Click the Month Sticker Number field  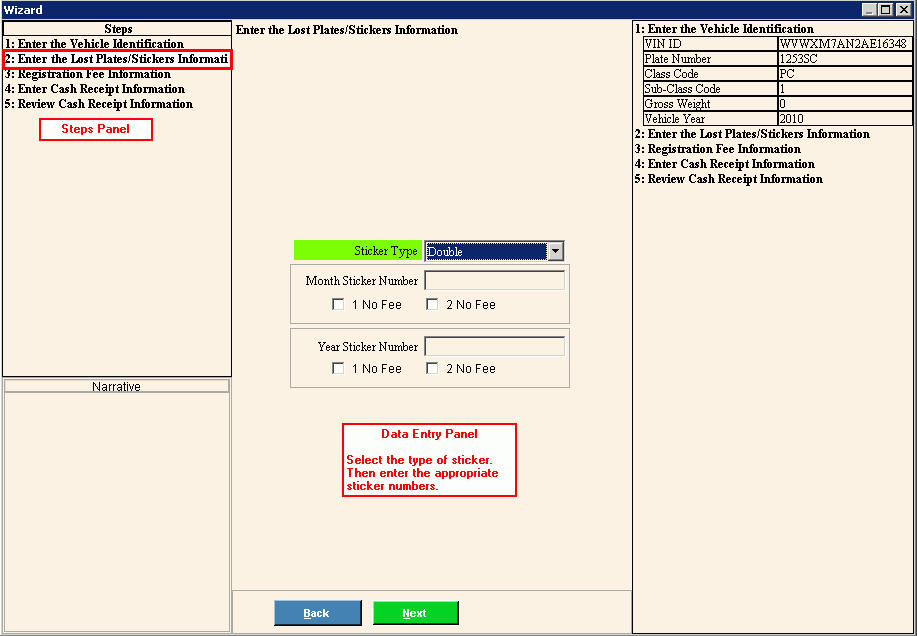494,281
